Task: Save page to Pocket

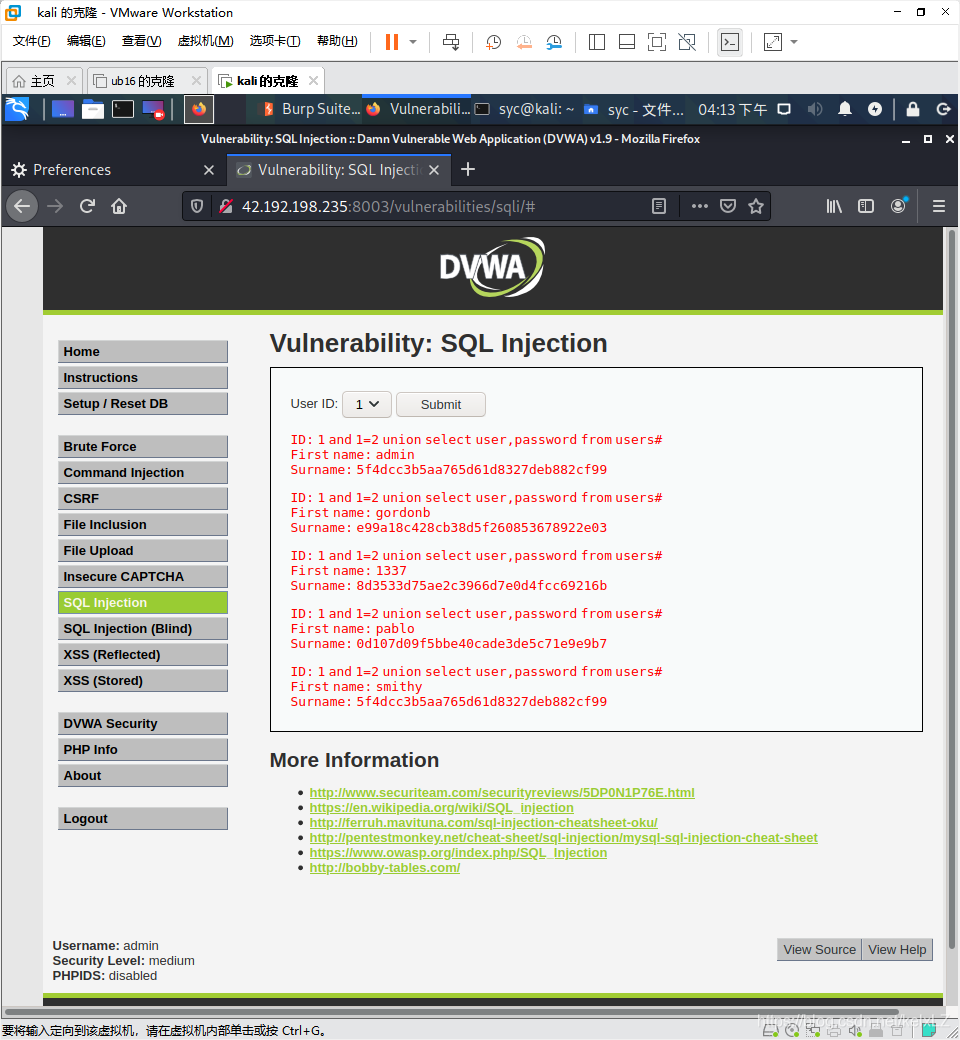Action: [x=728, y=206]
